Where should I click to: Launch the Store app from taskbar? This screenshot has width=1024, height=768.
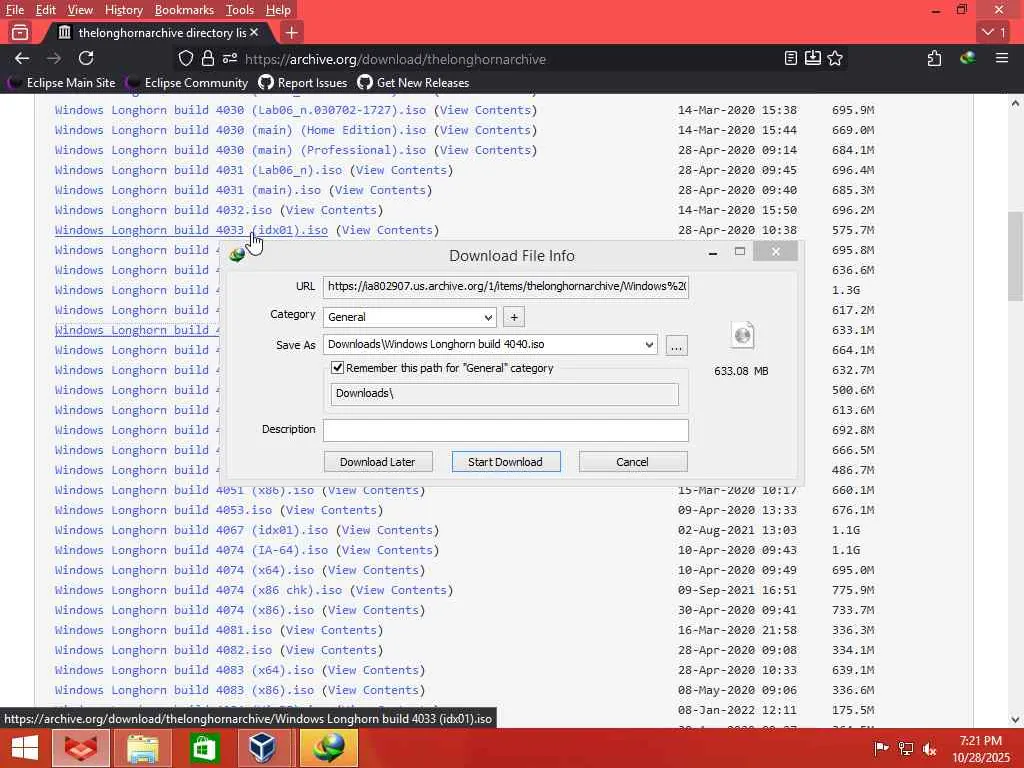tap(204, 748)
